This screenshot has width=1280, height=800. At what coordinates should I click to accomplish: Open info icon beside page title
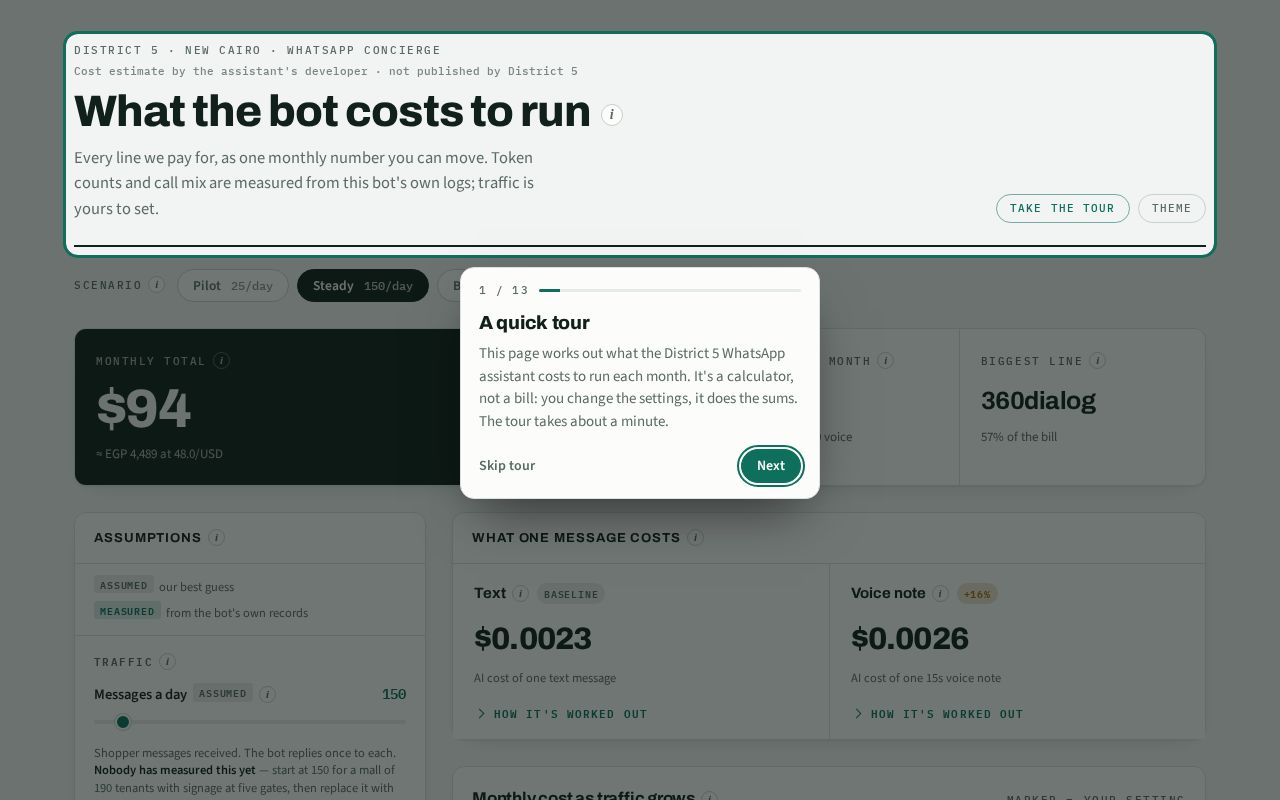point(612,115)
